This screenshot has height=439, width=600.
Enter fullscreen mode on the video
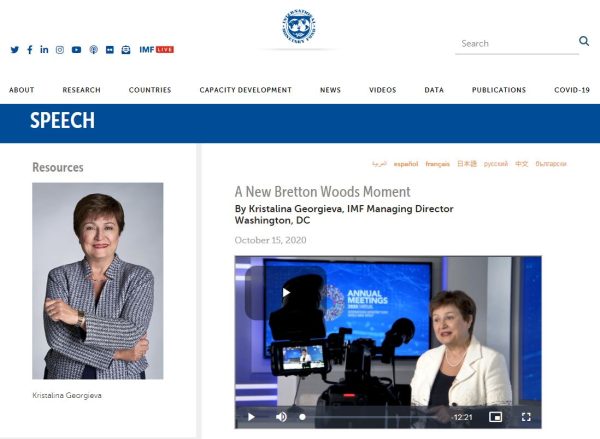coord(526,416)
